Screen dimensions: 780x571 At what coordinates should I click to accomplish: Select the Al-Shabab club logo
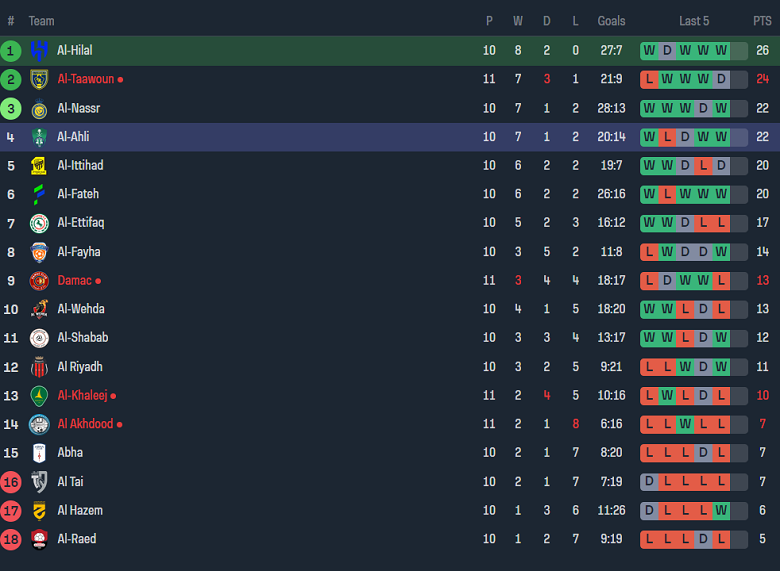tap(39, 338)
